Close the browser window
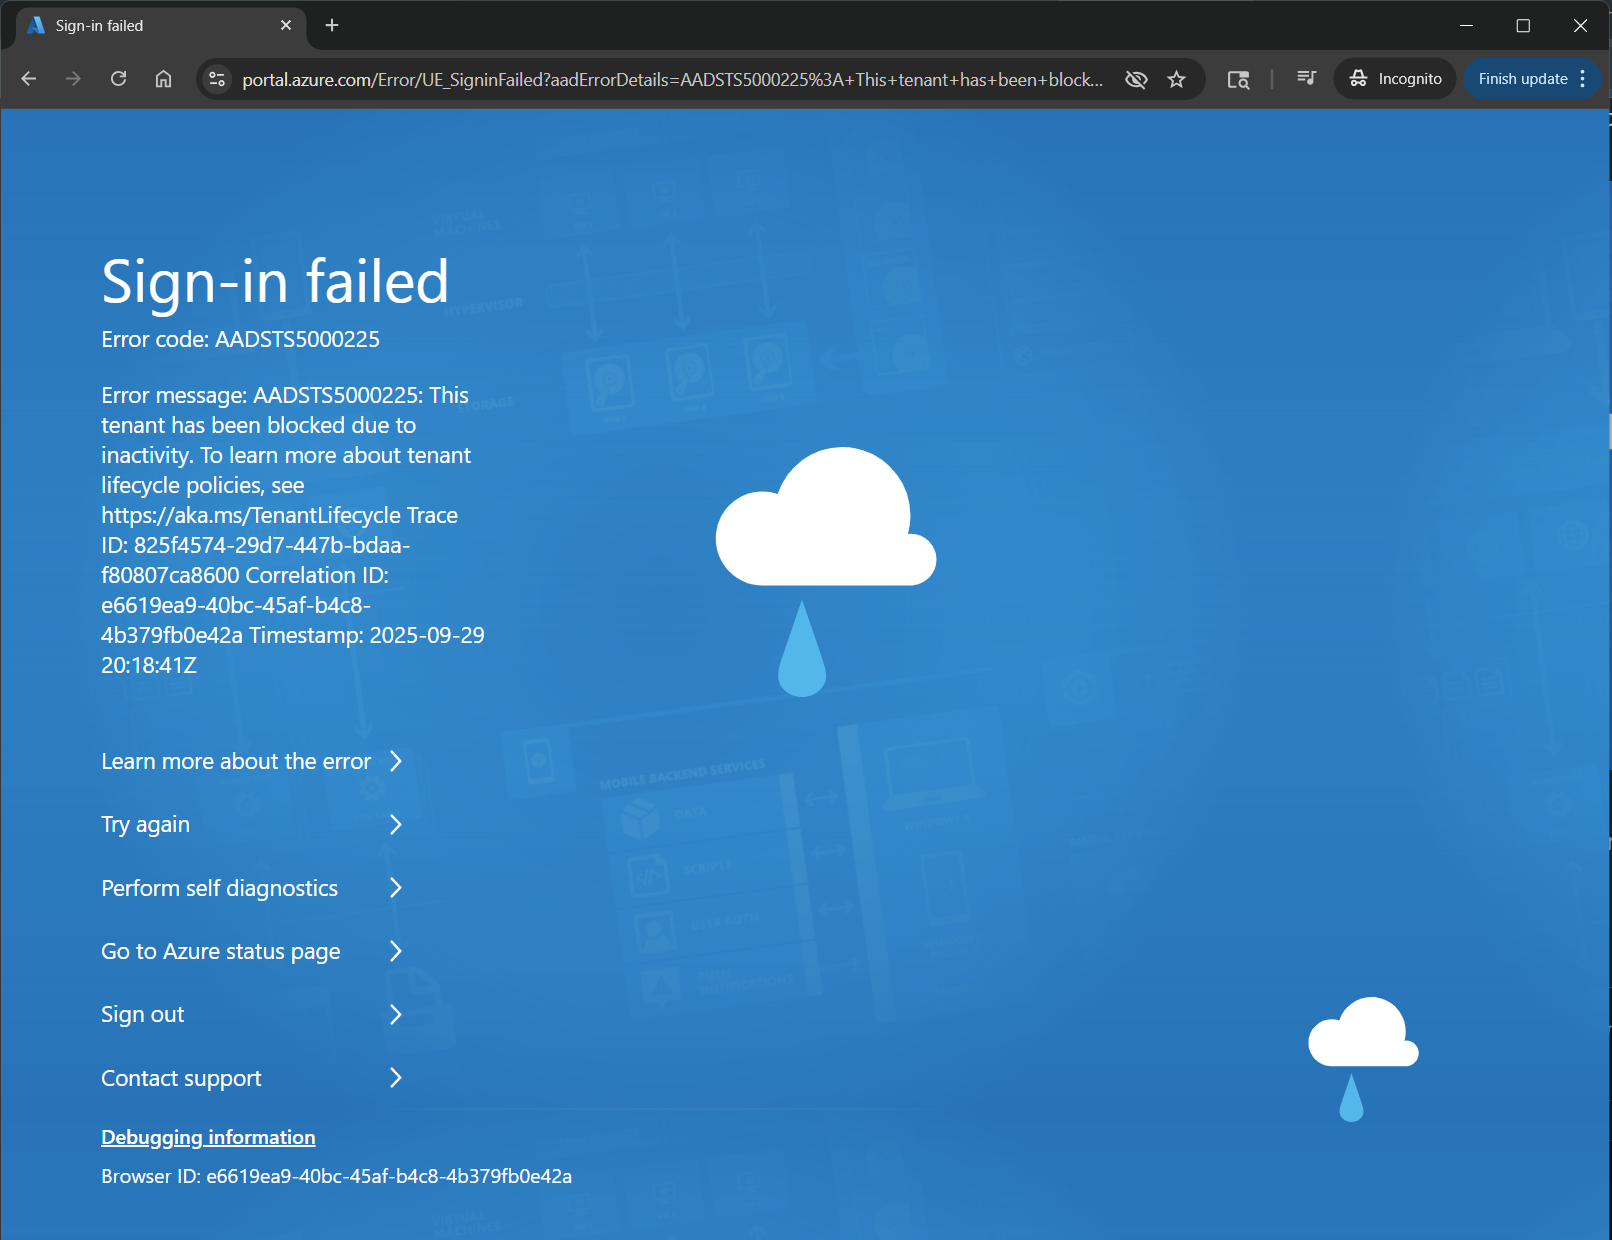1612x1240 pixels. coord(1580,26)
